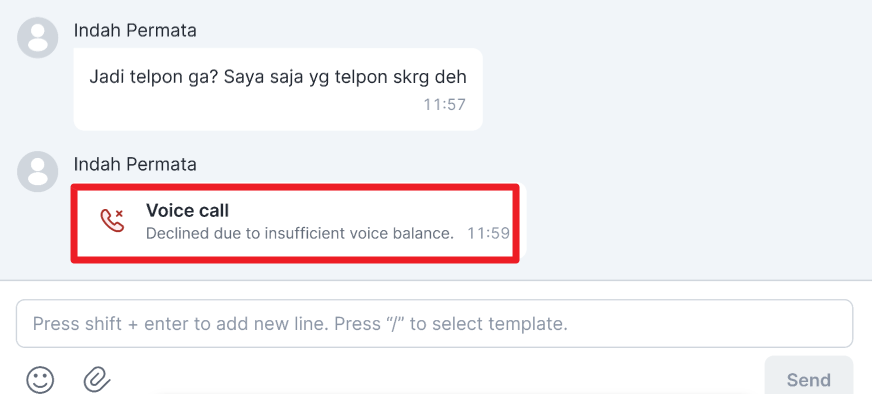This screenshot has width=872, height=394.
Task: Focus the message input field
Action: (x=434, y=323)
